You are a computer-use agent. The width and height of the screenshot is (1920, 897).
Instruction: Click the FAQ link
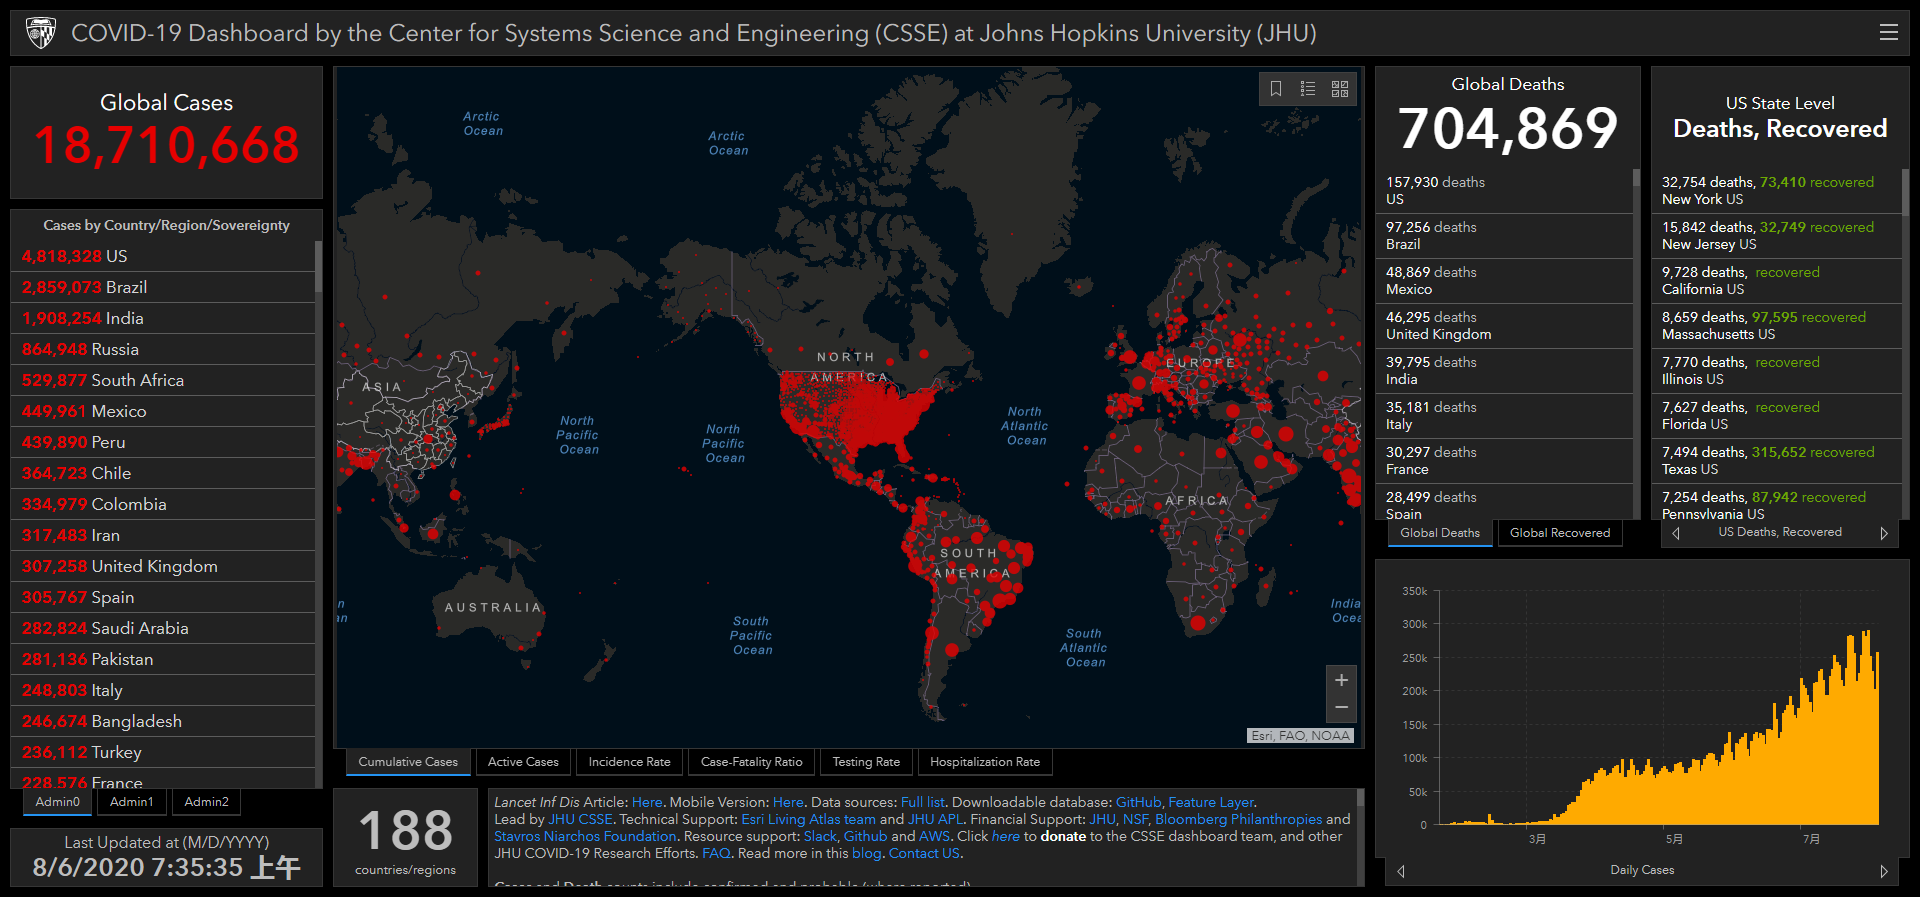tap(716, 853)
